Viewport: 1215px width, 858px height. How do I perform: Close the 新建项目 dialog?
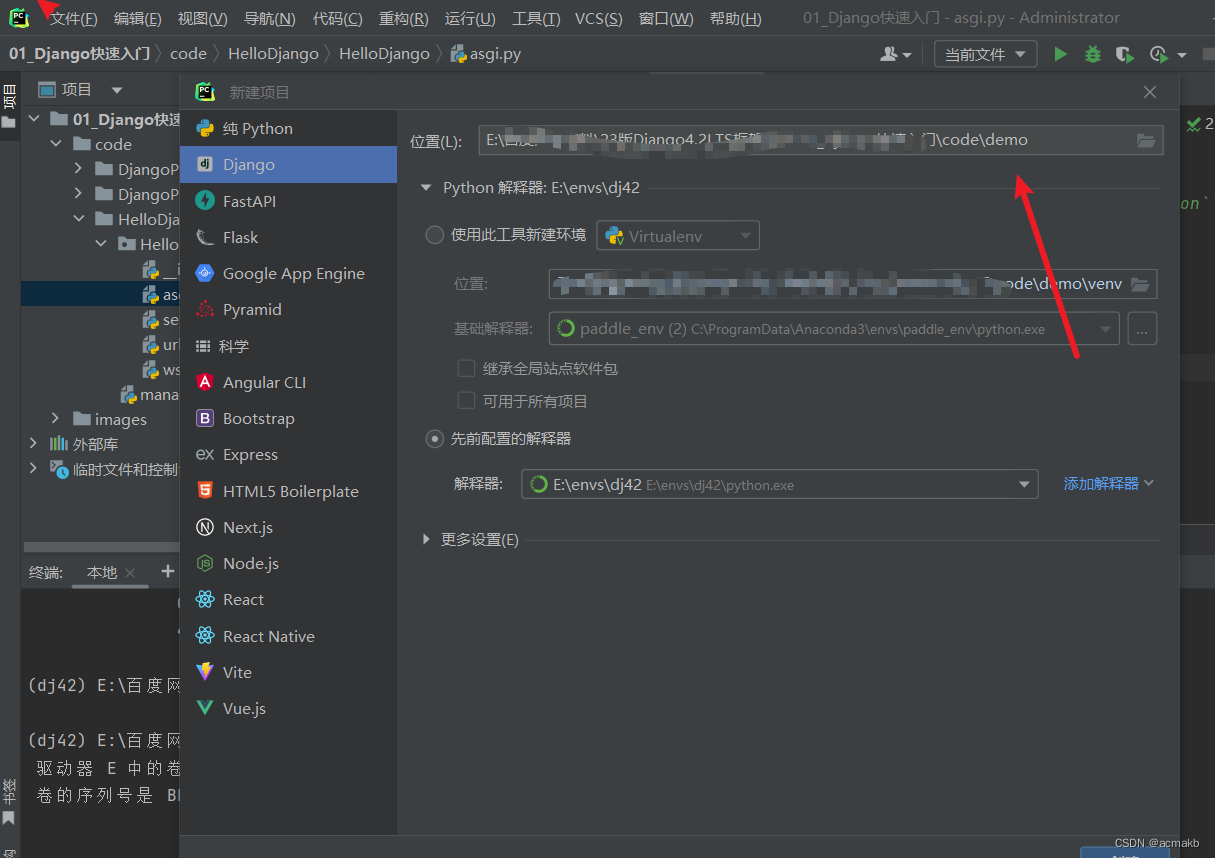1150,92
